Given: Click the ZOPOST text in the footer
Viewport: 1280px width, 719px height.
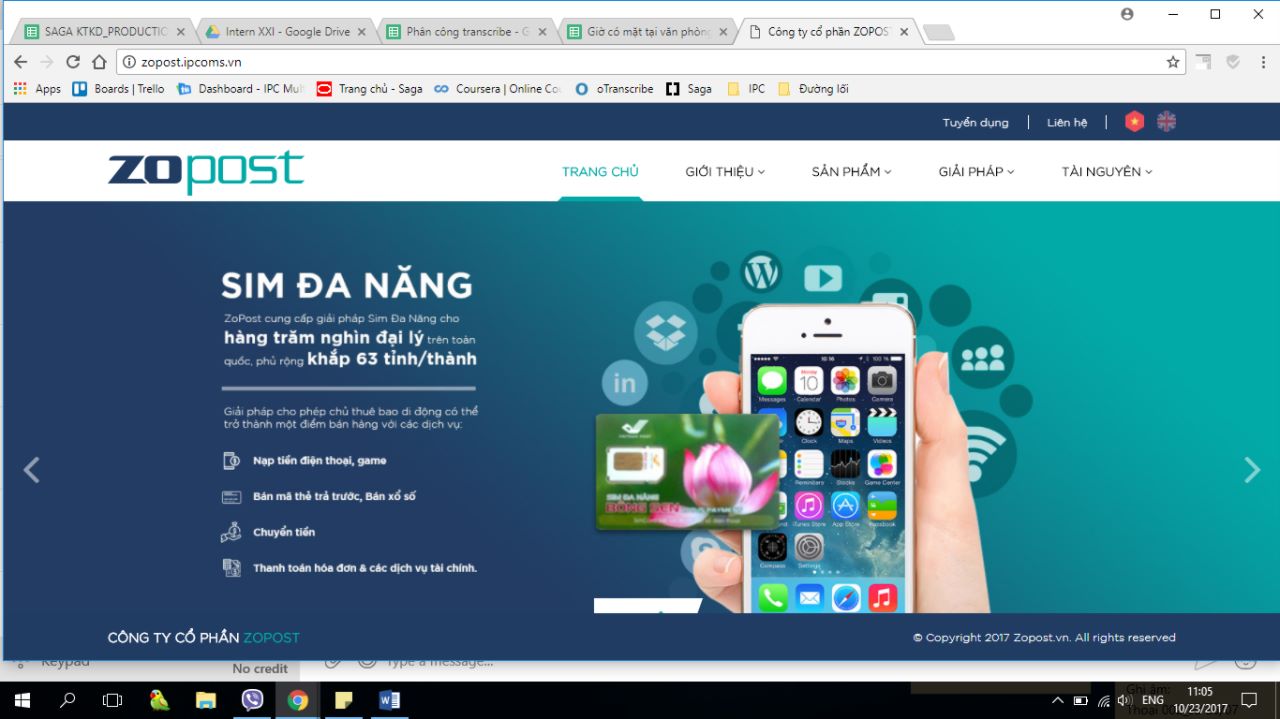Looking at the screenshot, I should (x=271, y=637).
